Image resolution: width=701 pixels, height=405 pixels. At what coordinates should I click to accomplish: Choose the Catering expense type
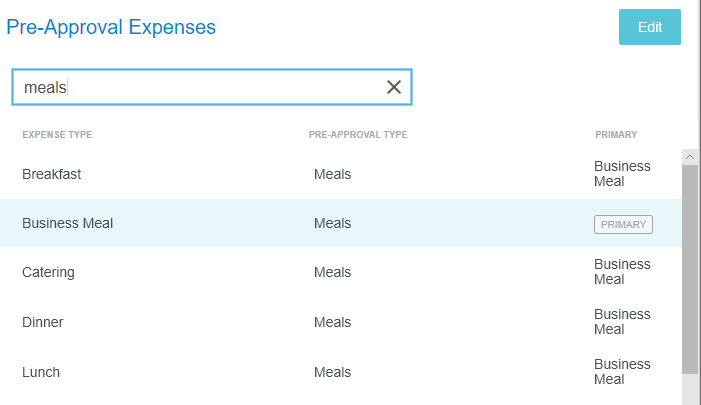point(48,272)
